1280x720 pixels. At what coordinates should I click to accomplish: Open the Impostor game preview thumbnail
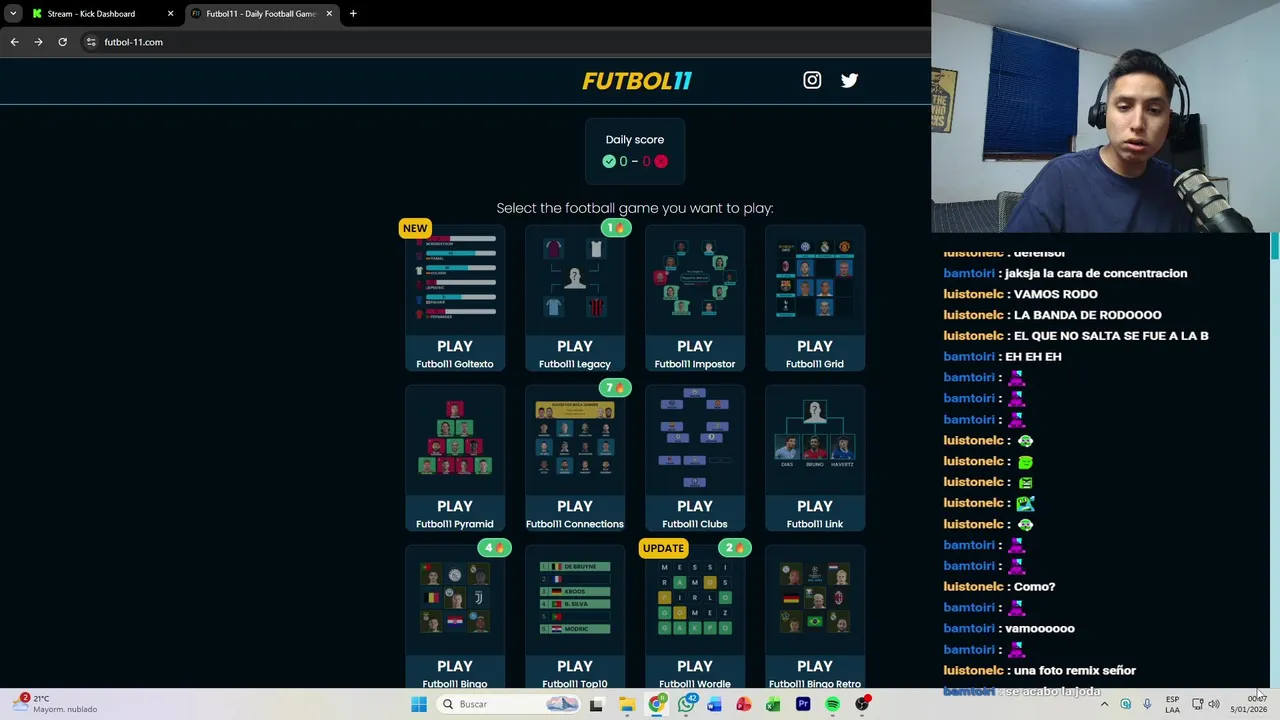coord(695,279)
